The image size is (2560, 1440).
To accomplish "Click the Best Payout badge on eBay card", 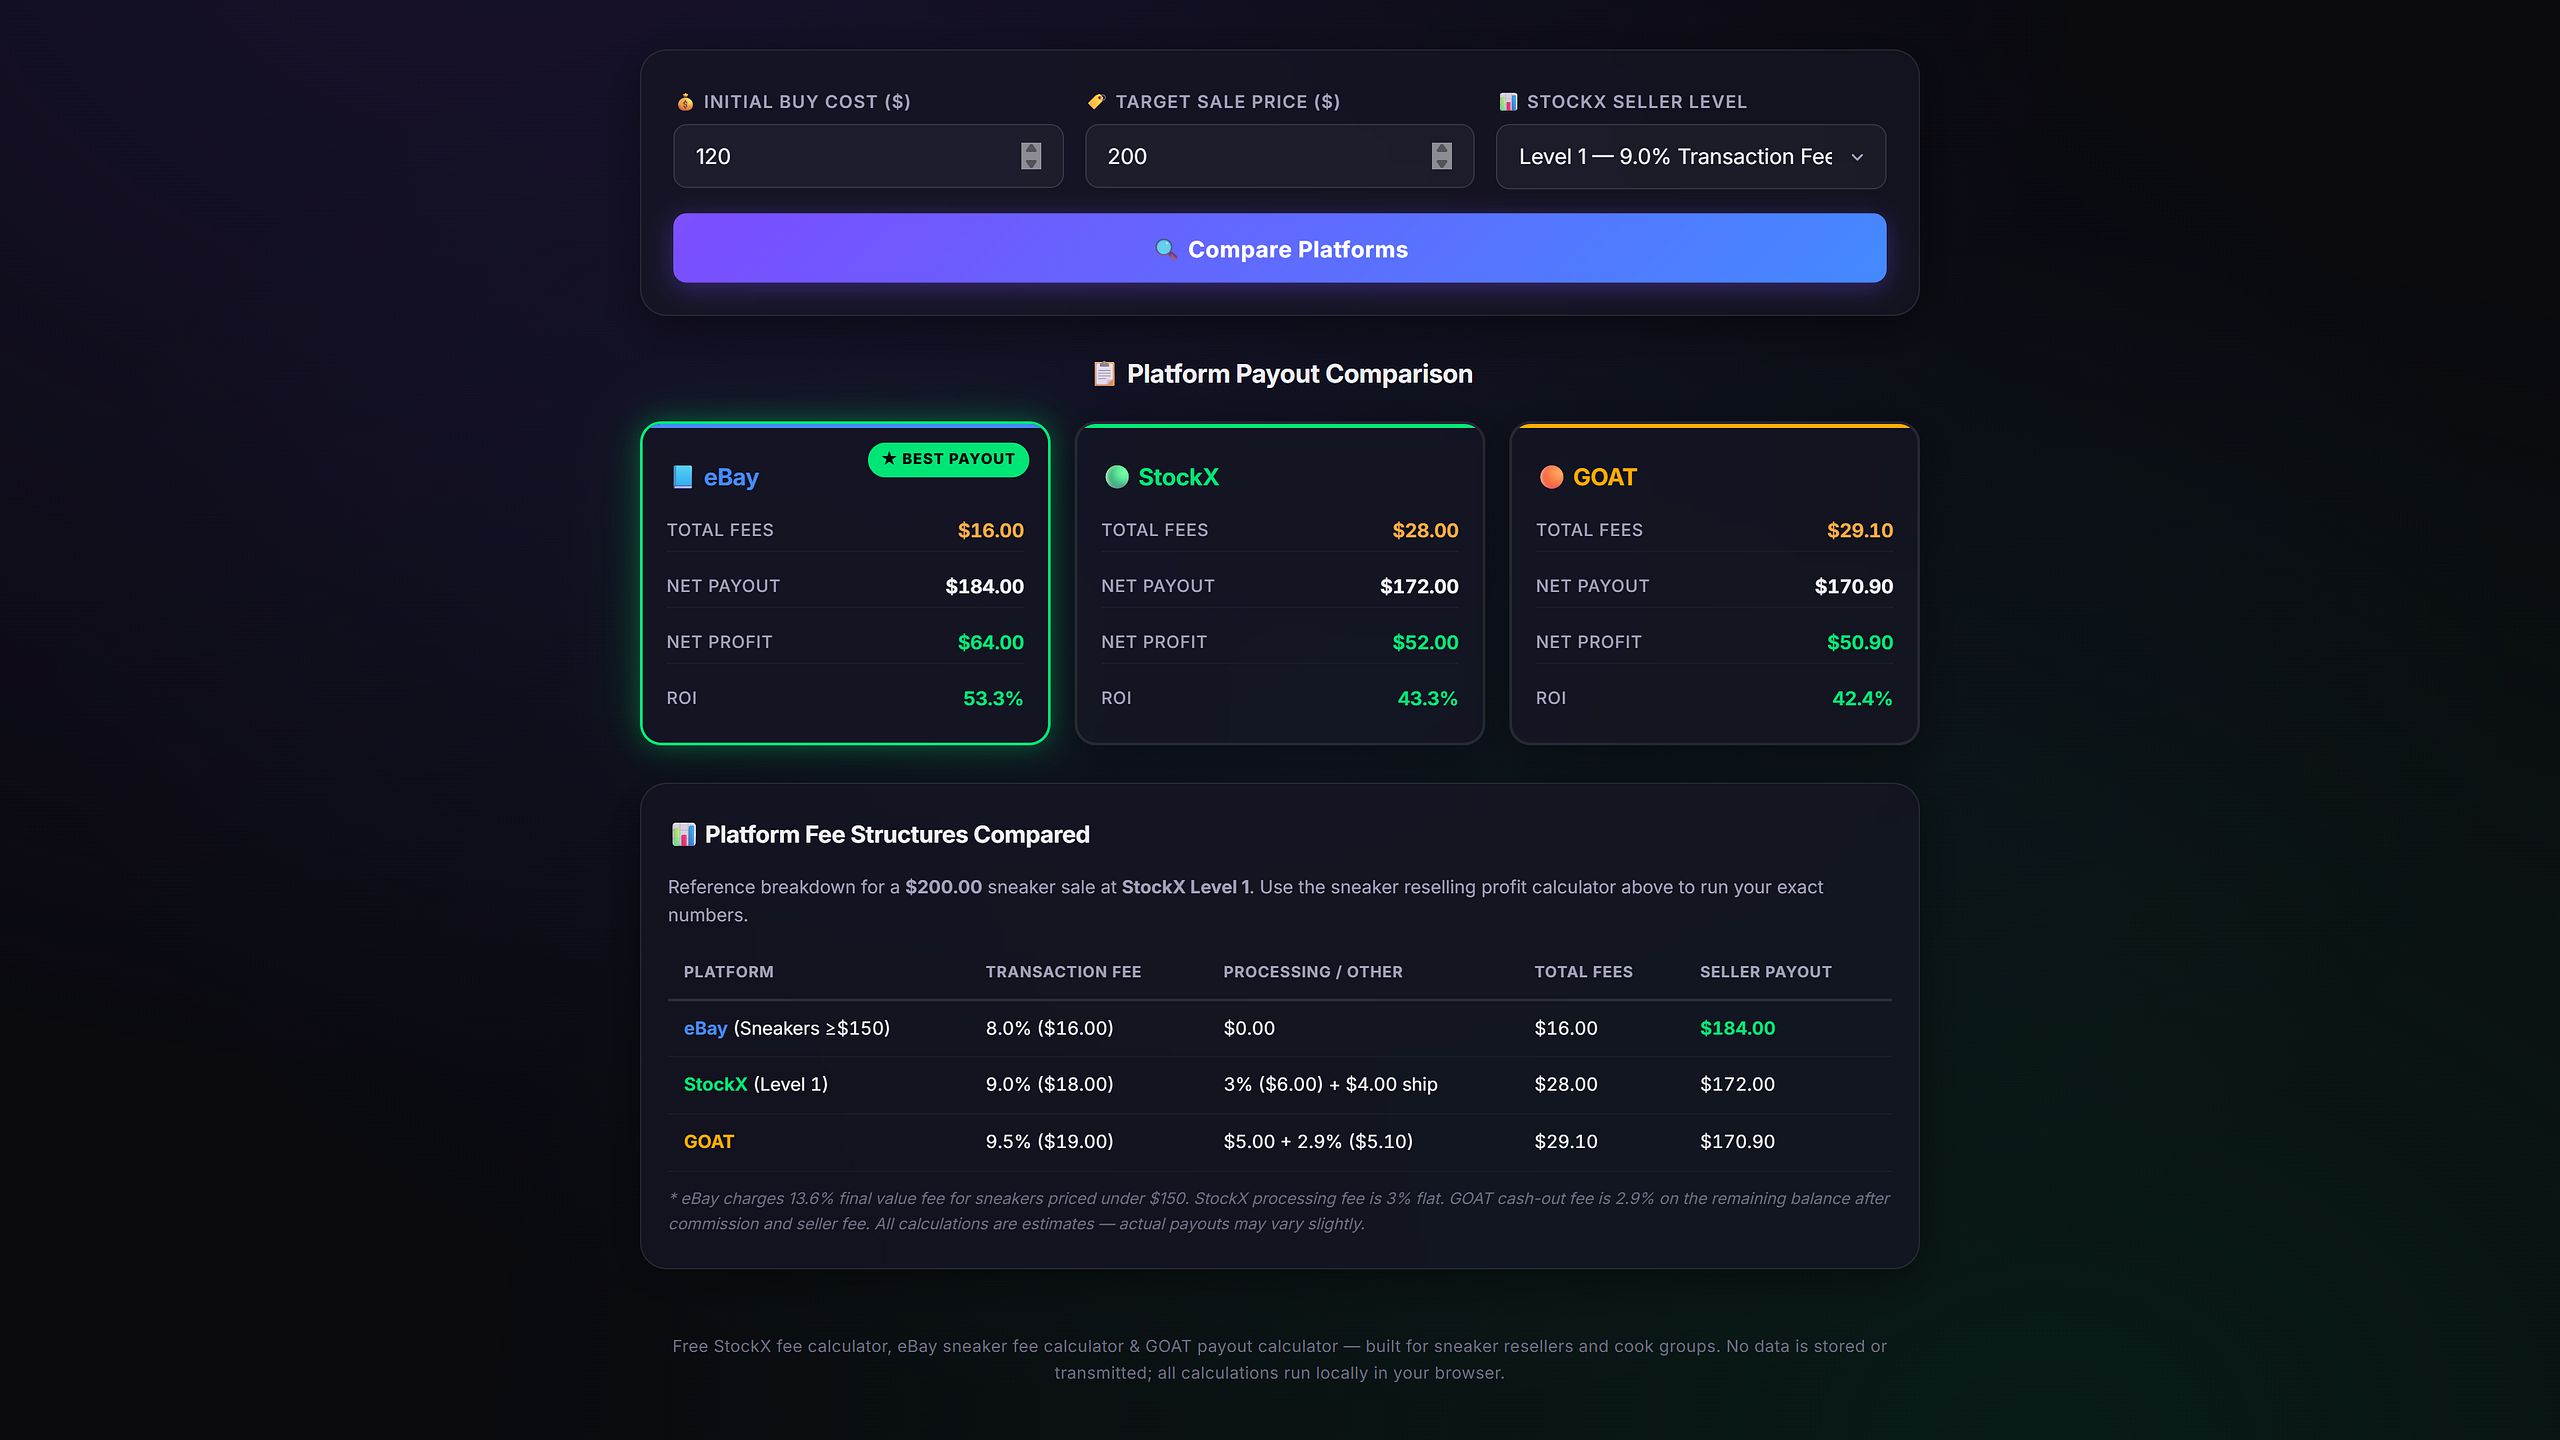I will pyautogui.click(x=948, y=459).
